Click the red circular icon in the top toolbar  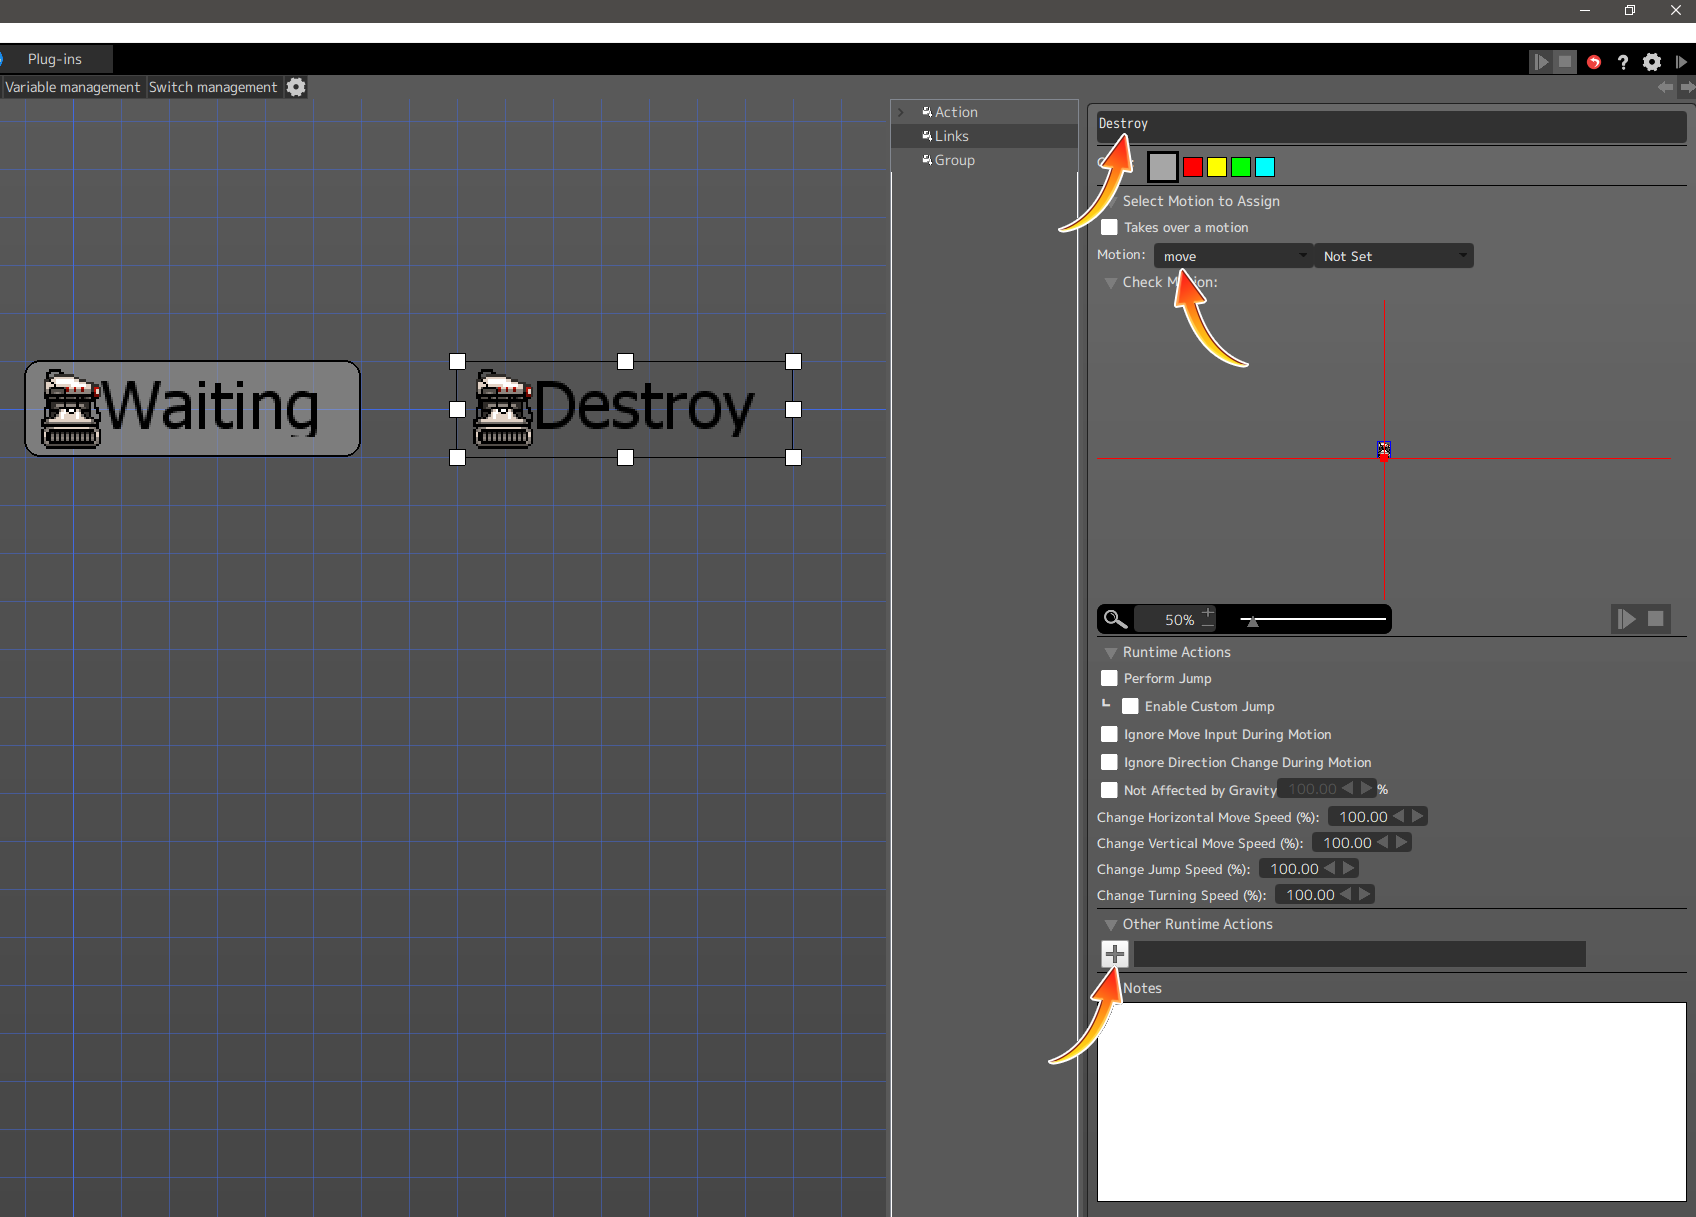coord(1594,62)
